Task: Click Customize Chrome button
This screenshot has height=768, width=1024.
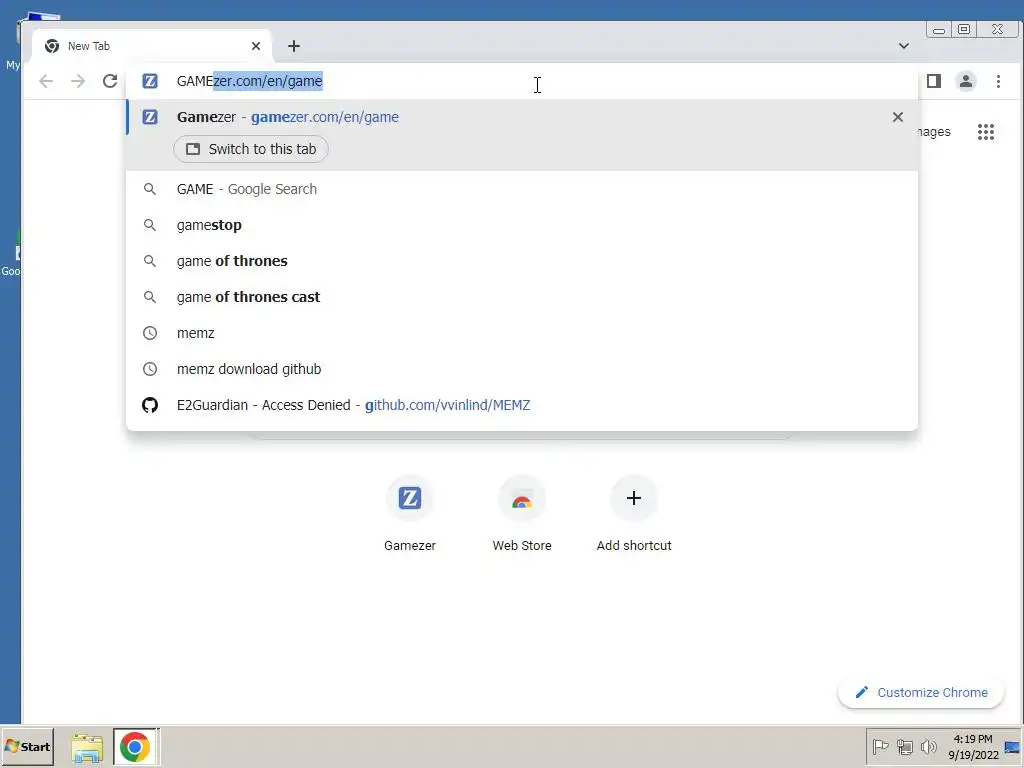Action: [921, 692]
